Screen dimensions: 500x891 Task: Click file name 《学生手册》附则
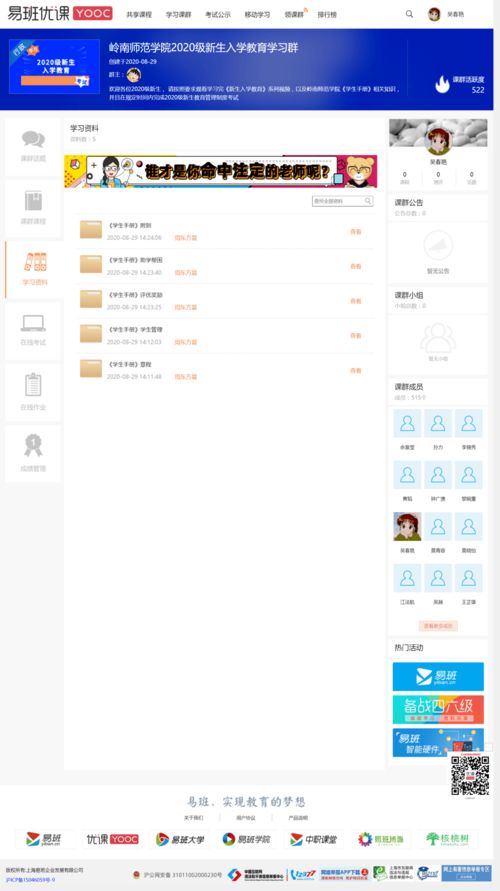point(130,226)
